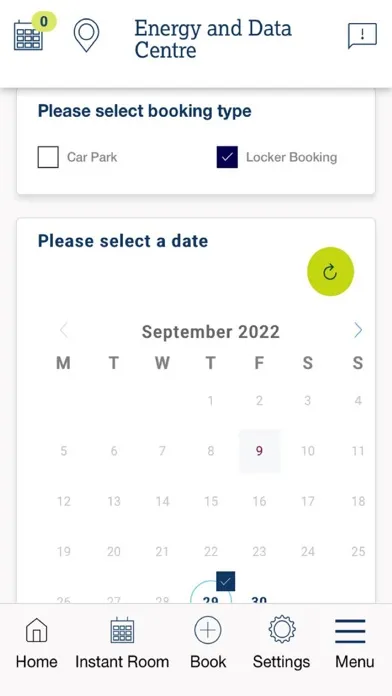Open the feedback report speech-bubble icon
Viewport: 392px width, 696px height.
(362, 36)
